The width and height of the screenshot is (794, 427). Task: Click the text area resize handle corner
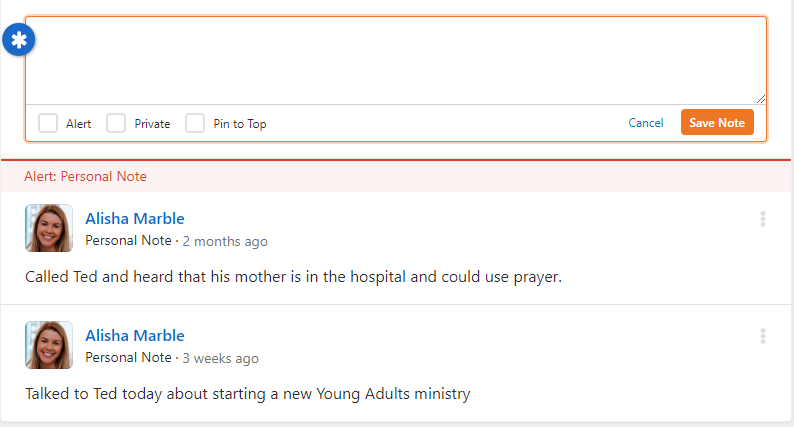click(x=761, y=99)
